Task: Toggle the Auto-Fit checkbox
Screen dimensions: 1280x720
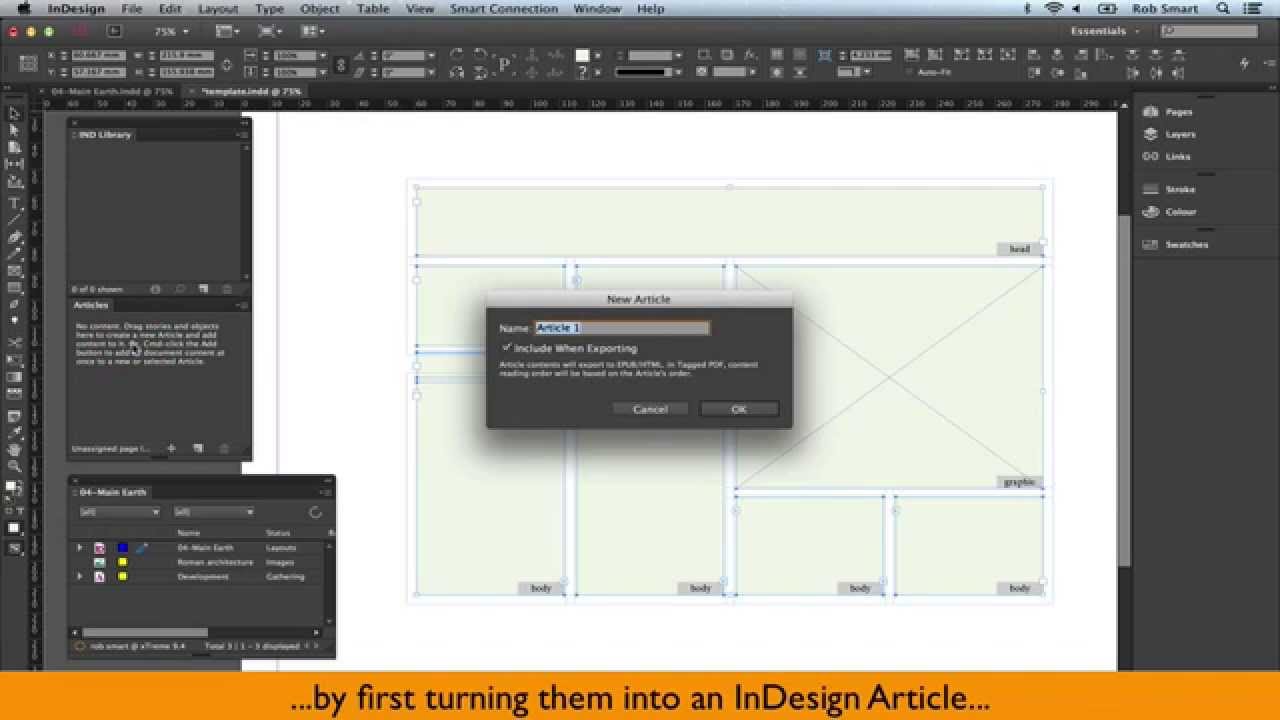Action: pos(909,72)
